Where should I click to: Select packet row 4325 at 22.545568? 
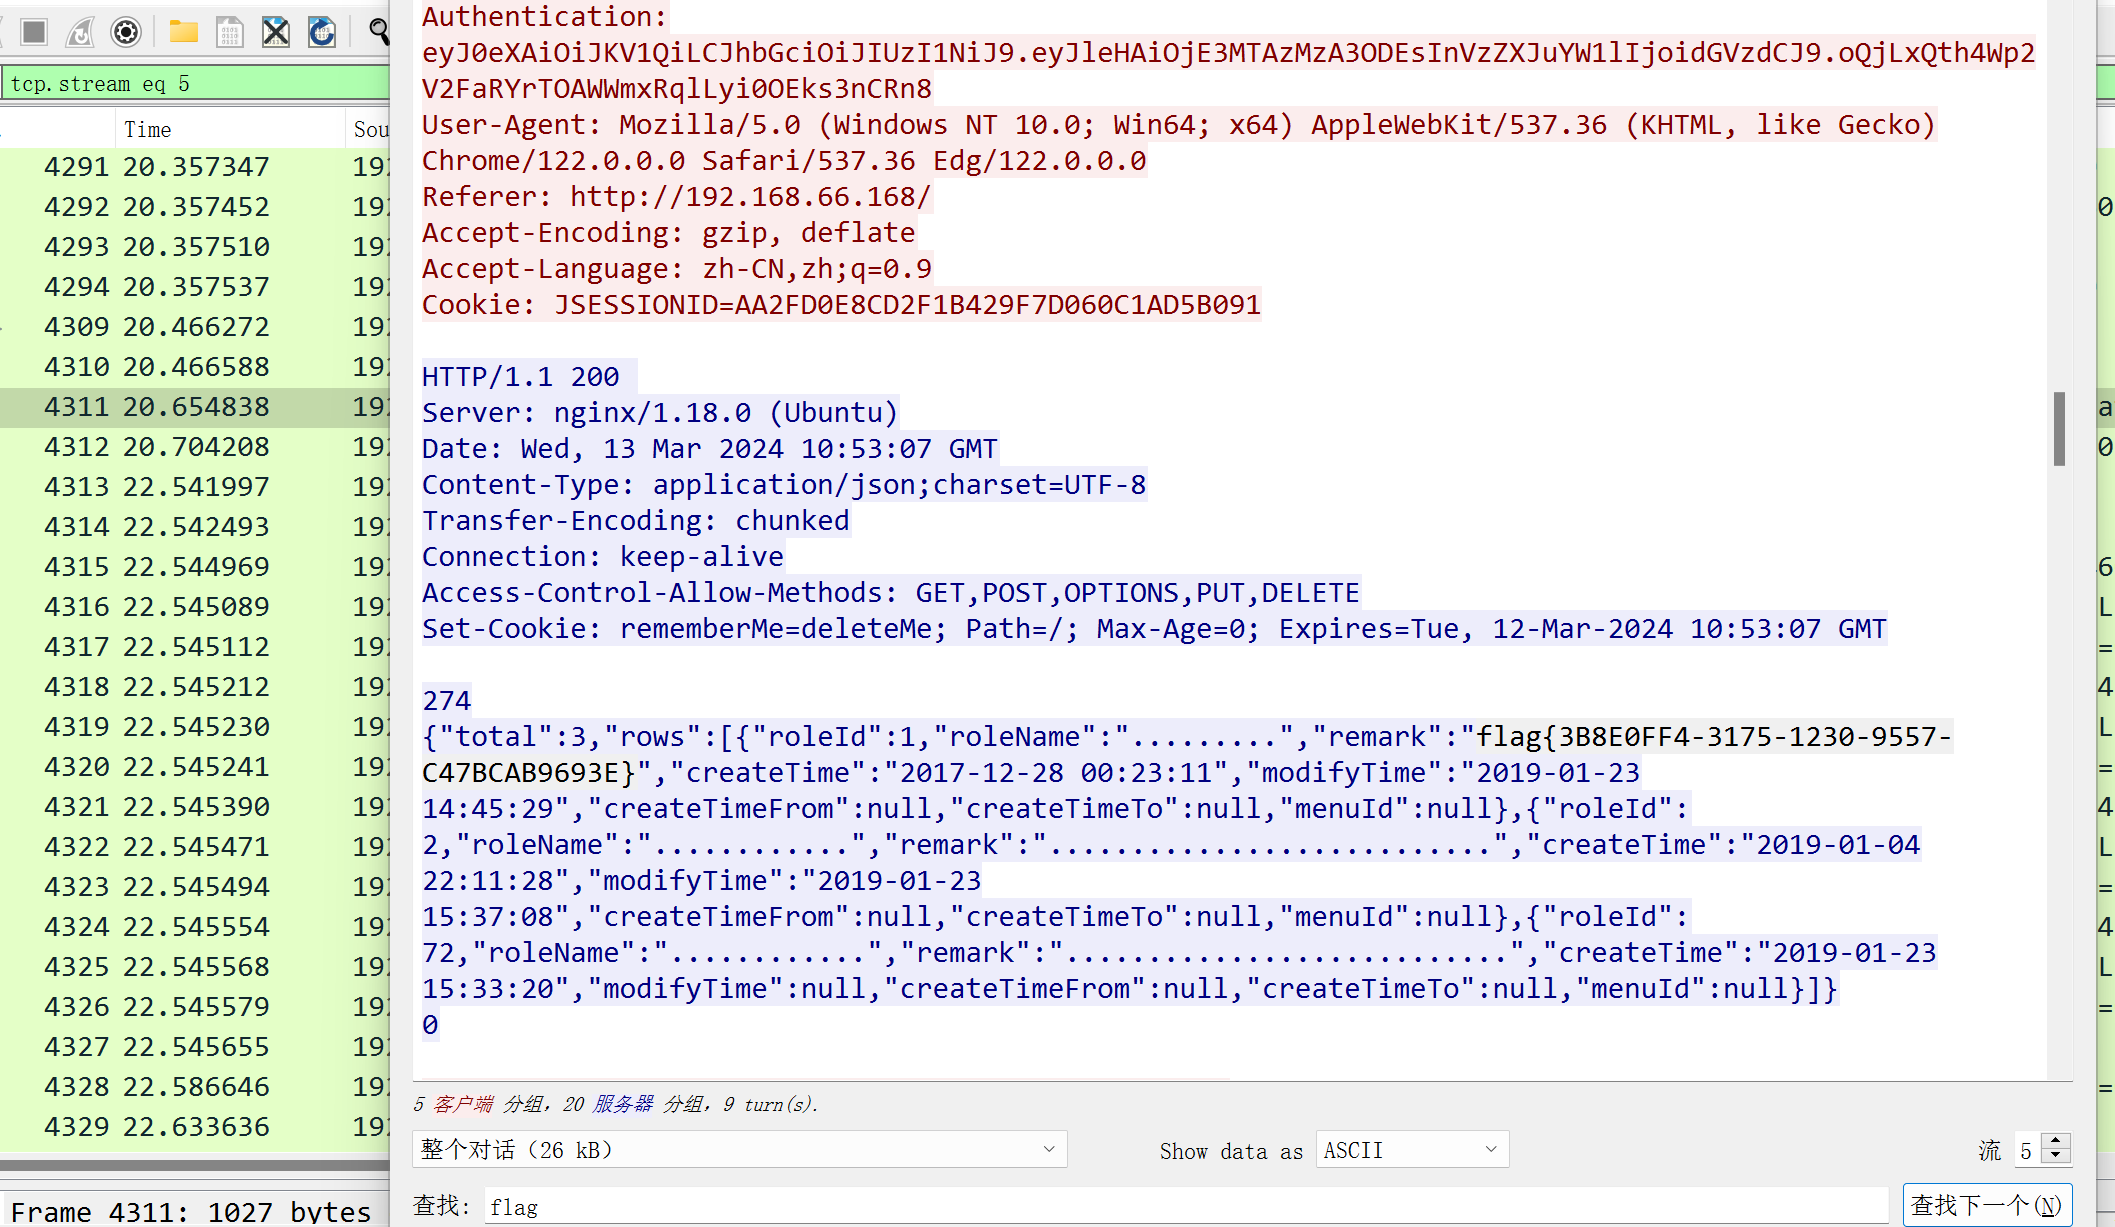click(x=195, y=967)
